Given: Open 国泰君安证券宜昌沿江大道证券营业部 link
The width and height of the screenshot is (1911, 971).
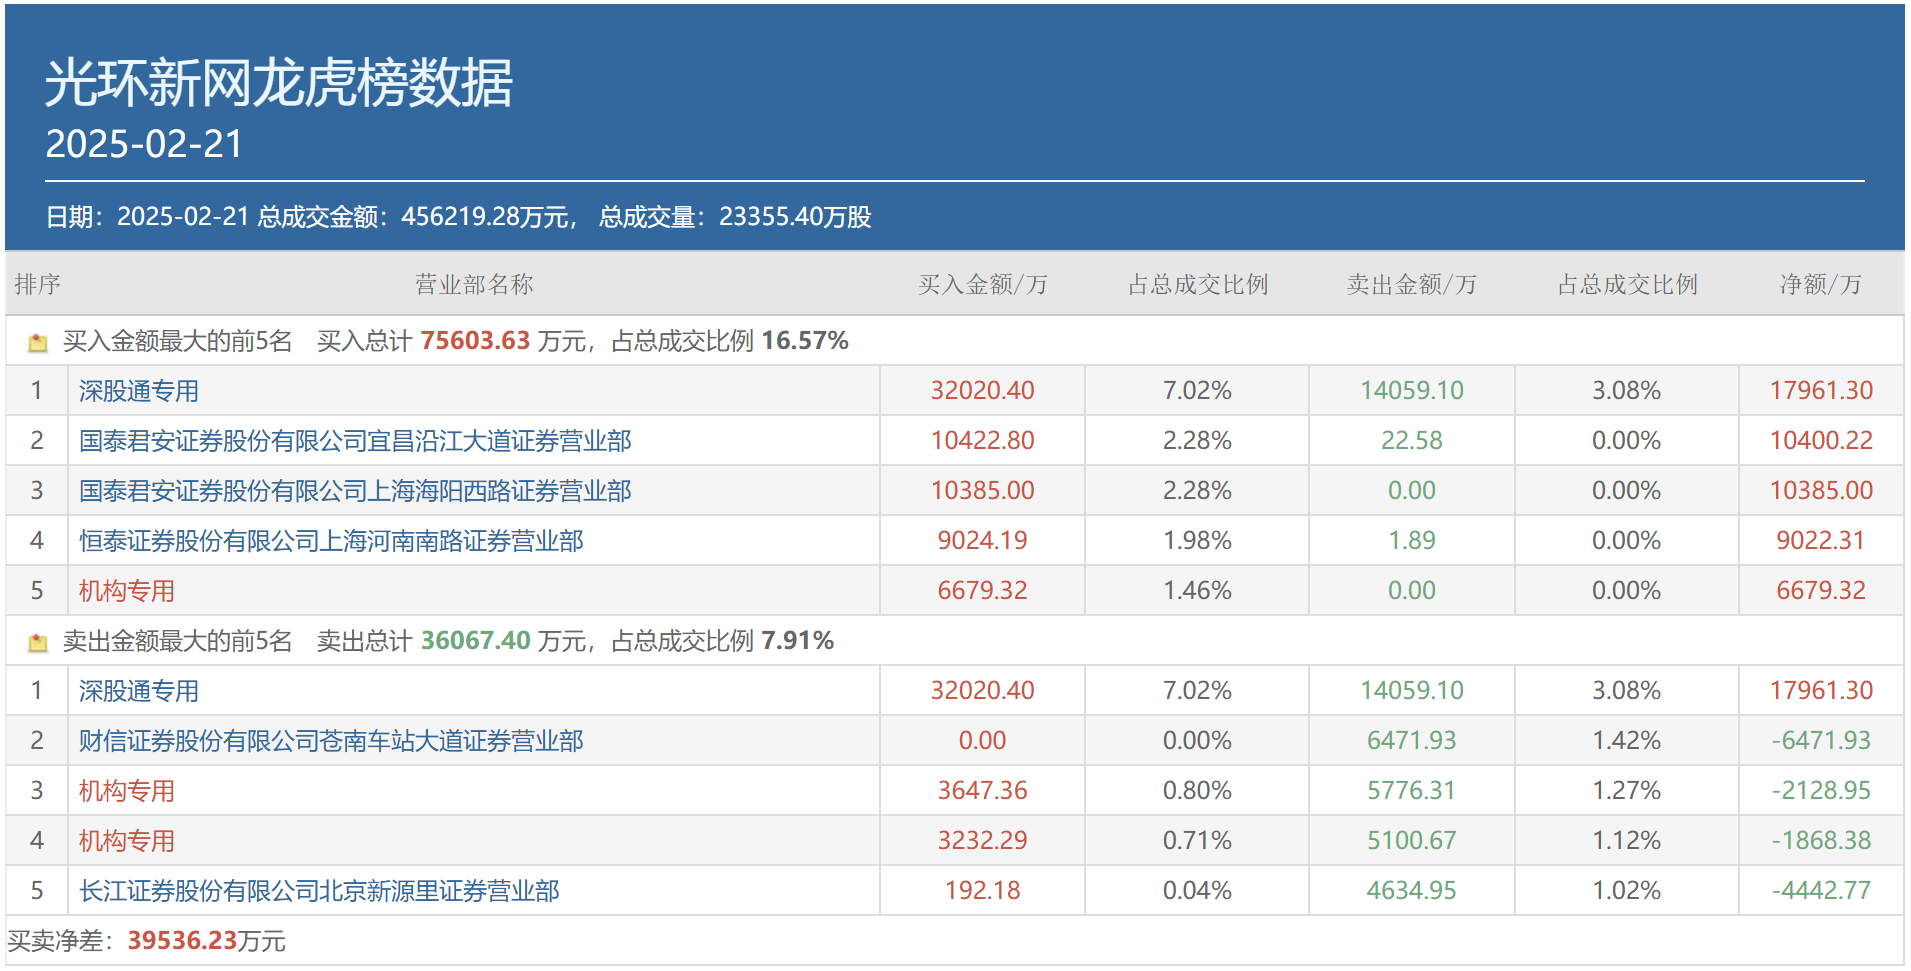Looking at the screenshot, I should (355, 441).
